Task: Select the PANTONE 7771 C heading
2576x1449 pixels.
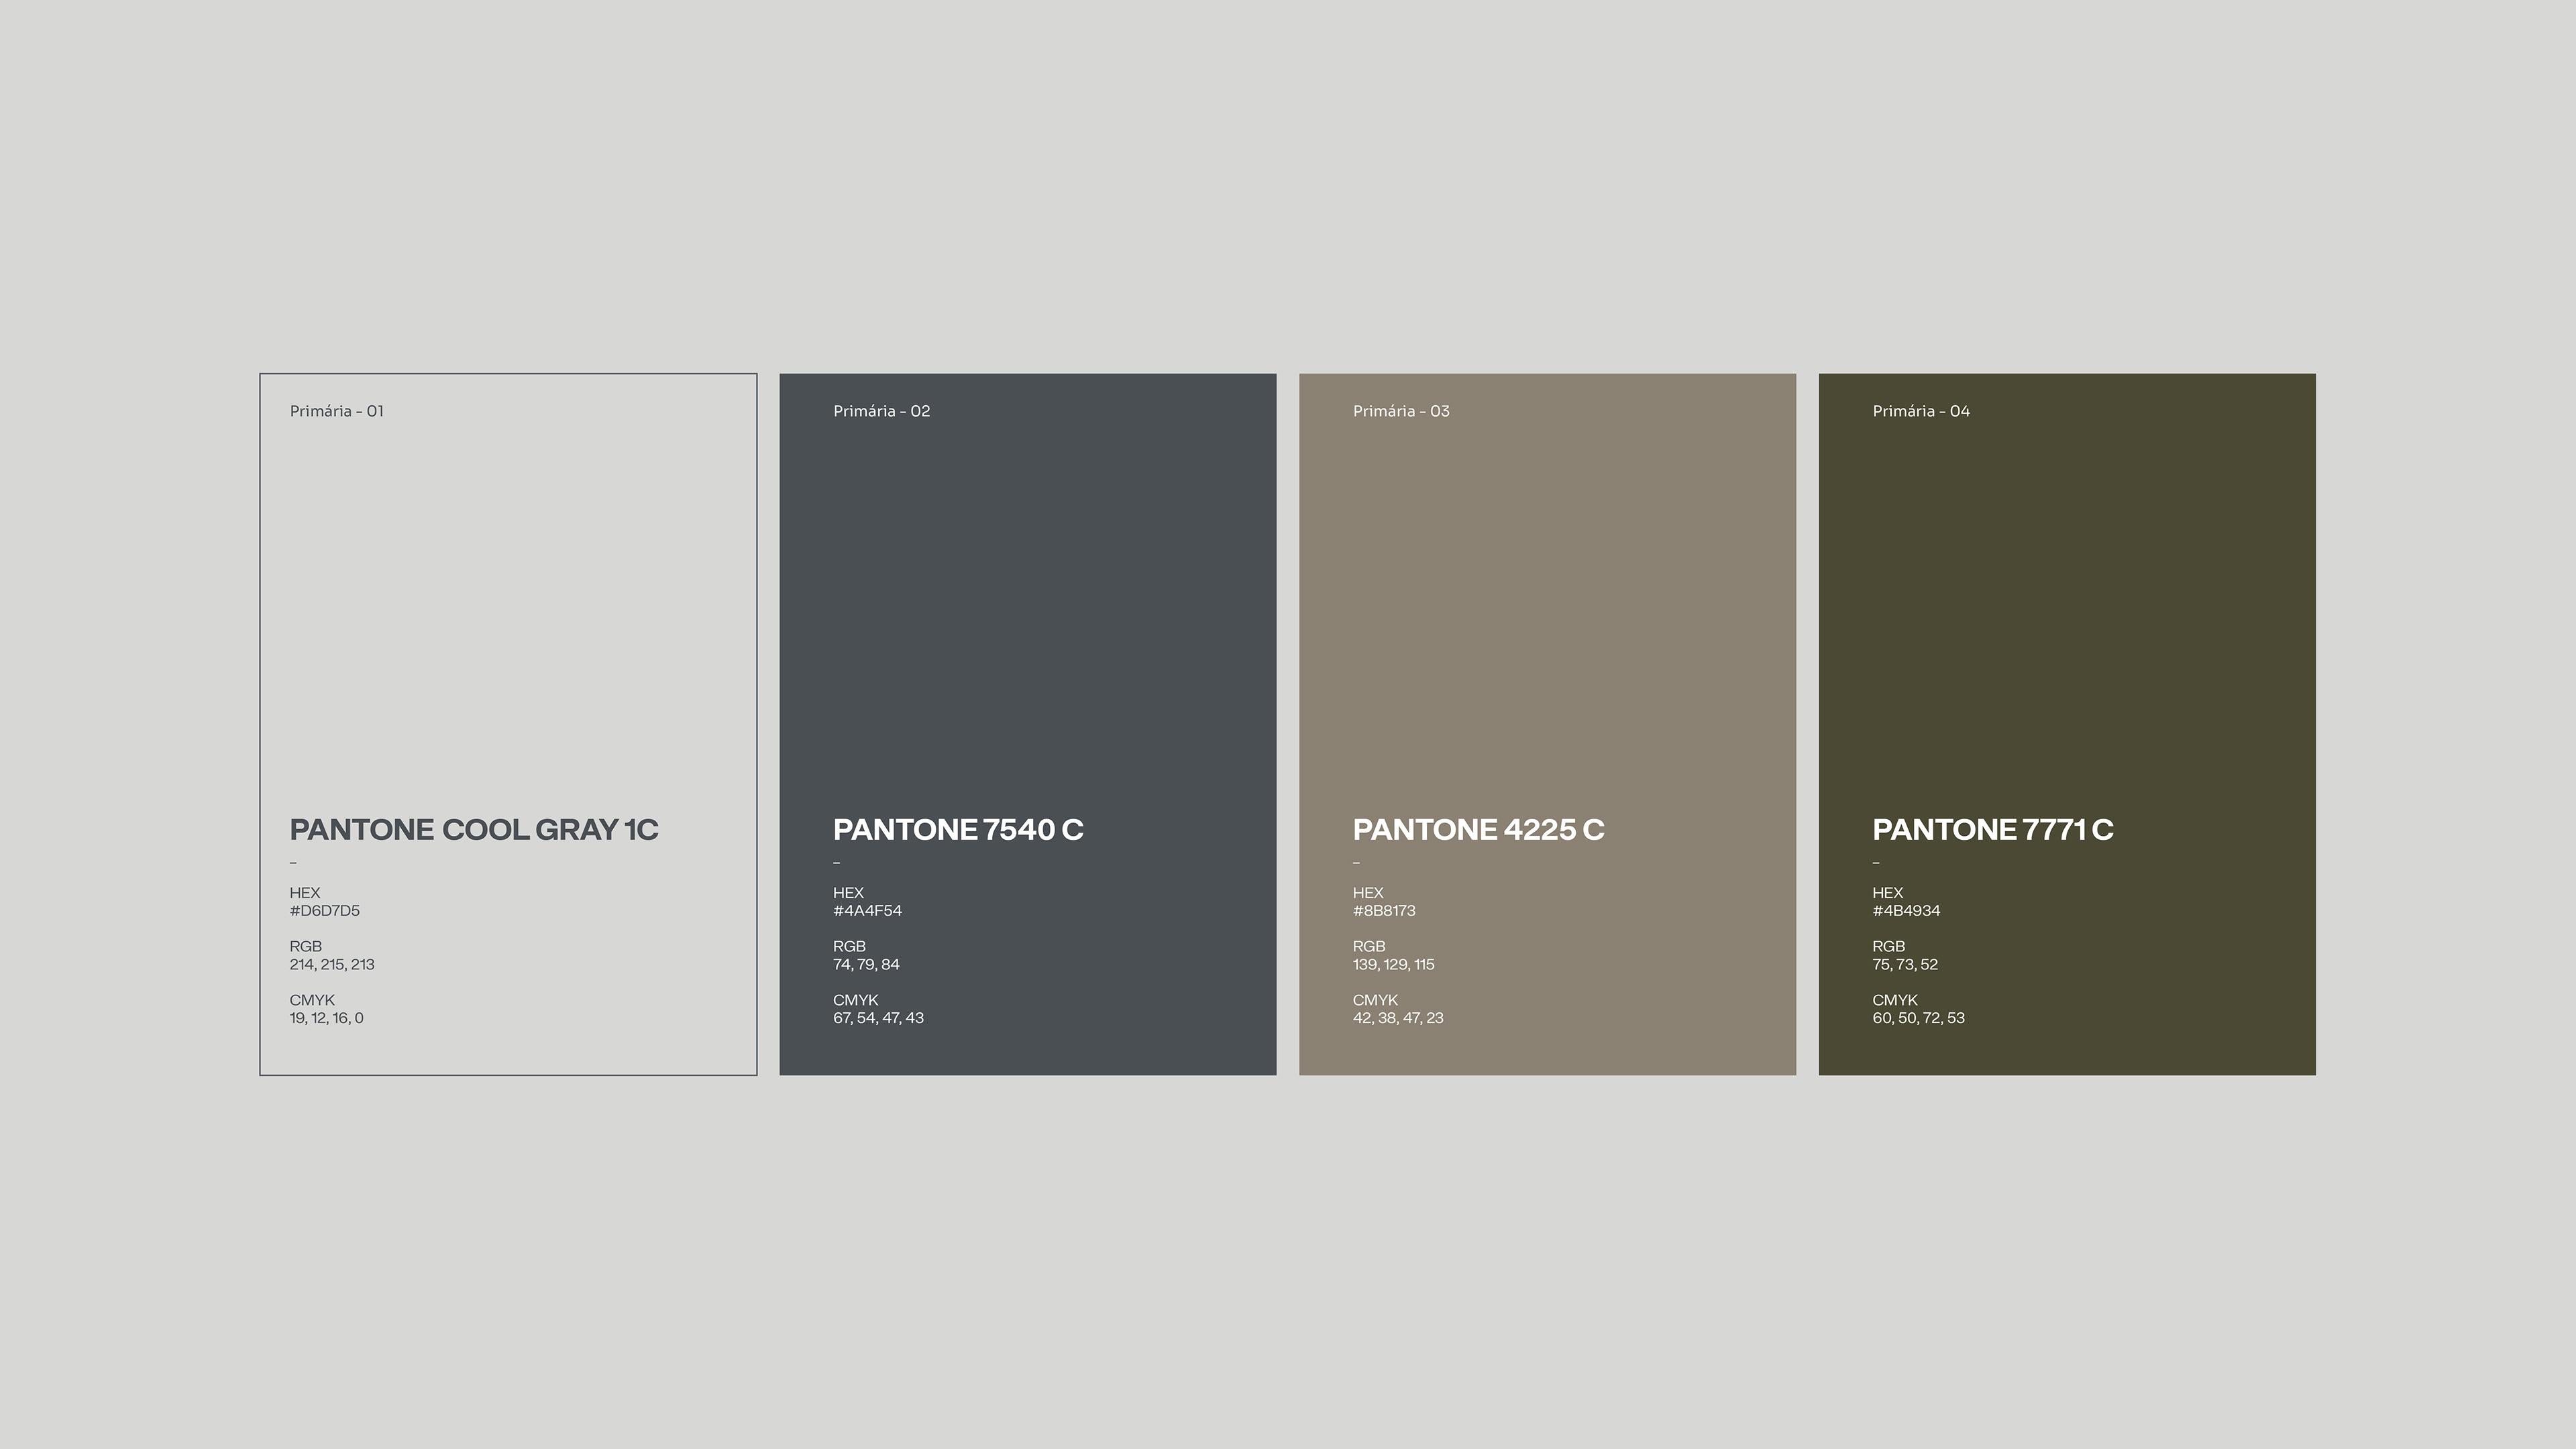Action: click(1992, 830)
